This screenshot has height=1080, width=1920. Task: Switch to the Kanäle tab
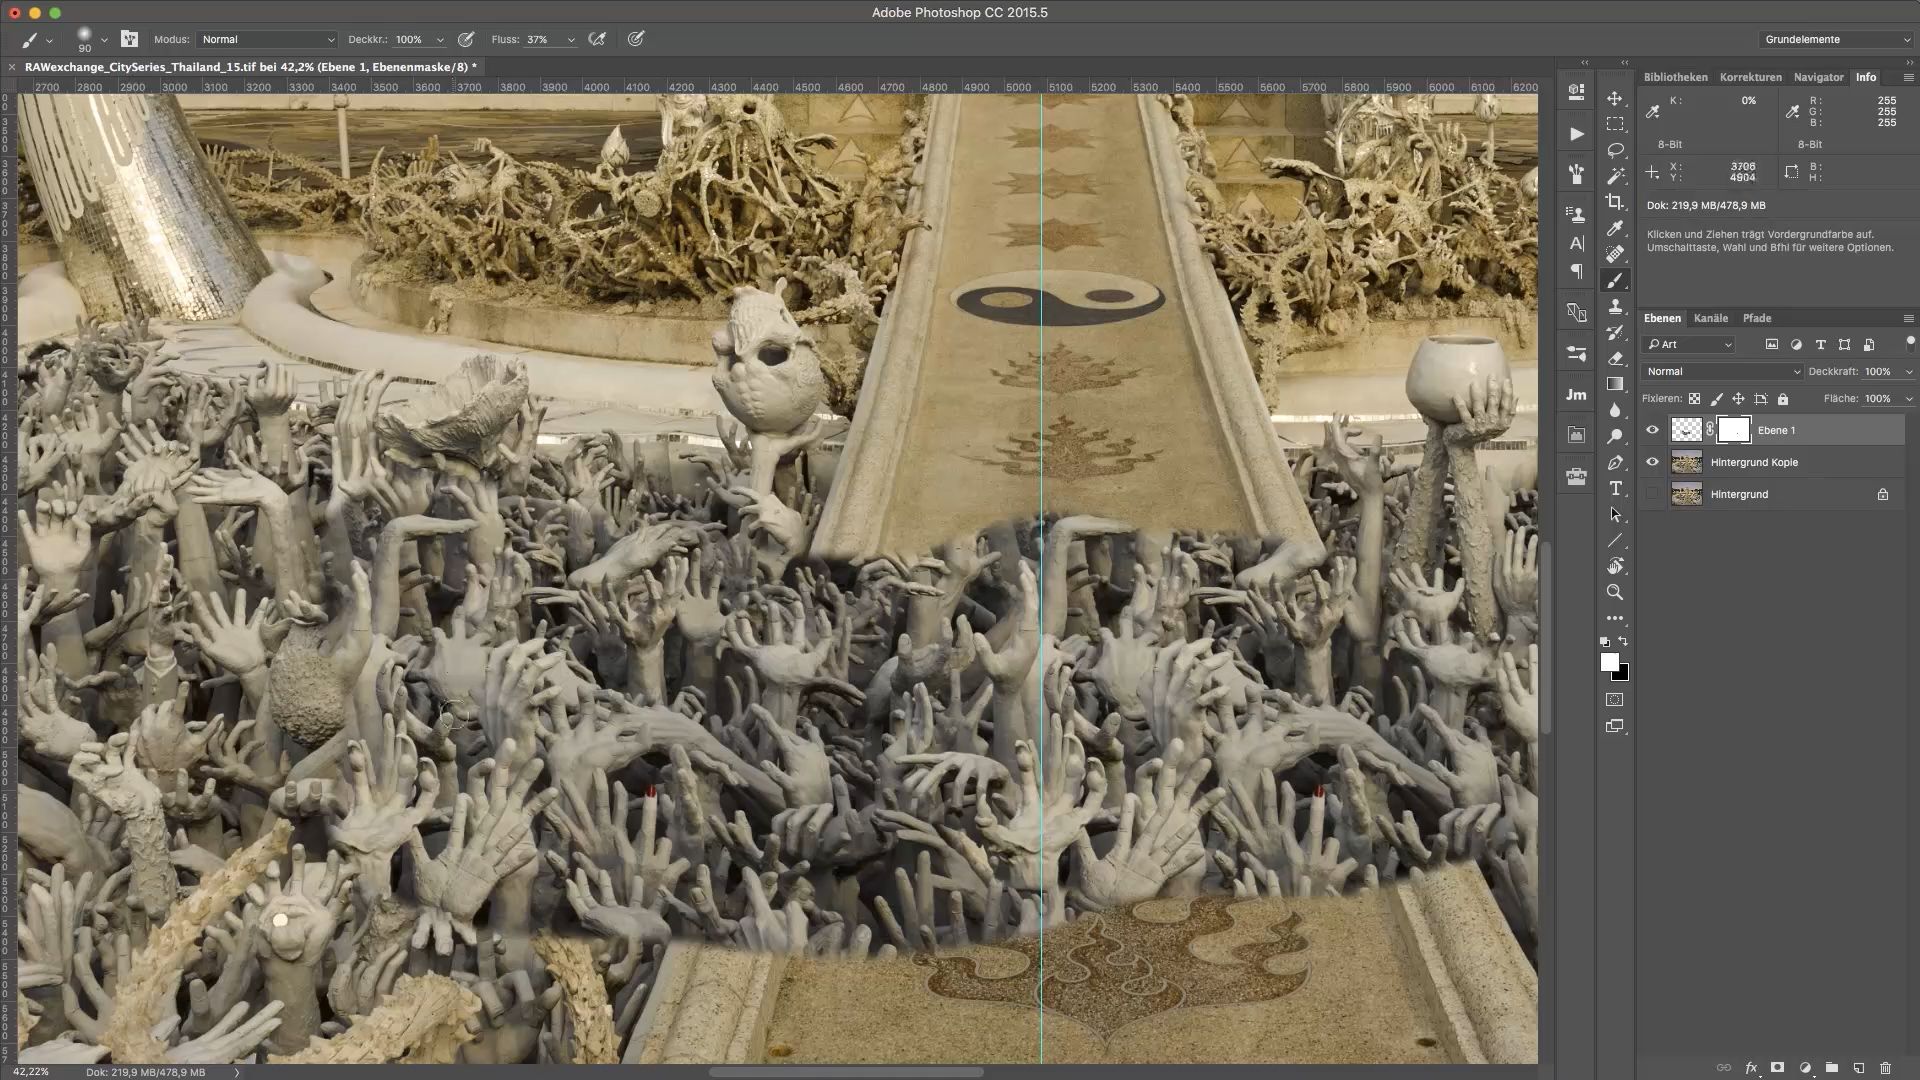click(x=1710, y=318)
